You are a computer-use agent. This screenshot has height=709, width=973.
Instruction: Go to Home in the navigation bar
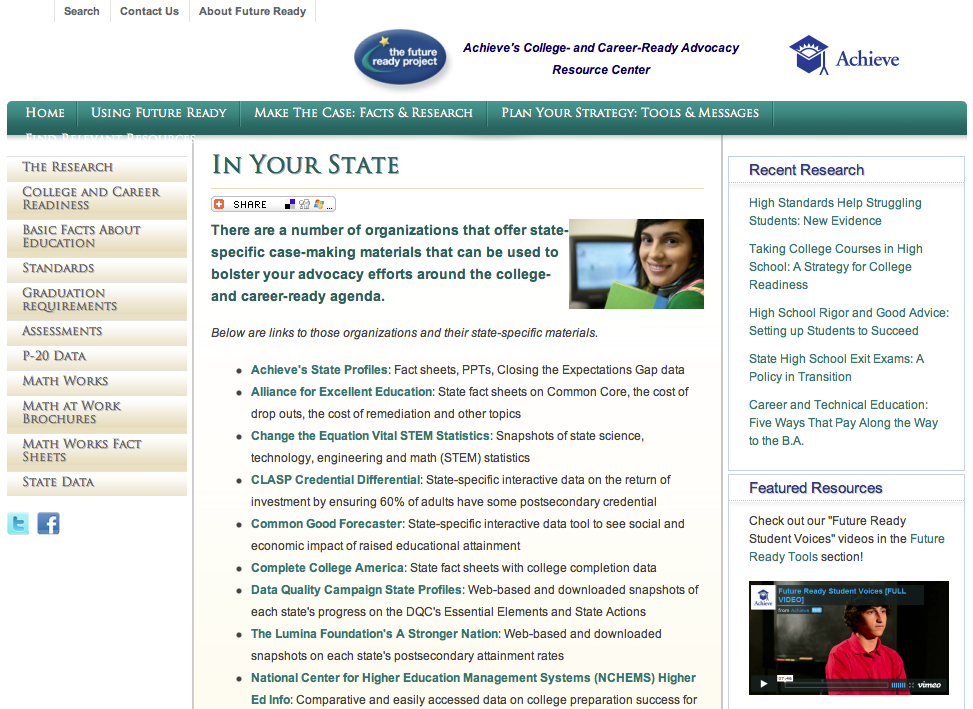click(45, 113)
